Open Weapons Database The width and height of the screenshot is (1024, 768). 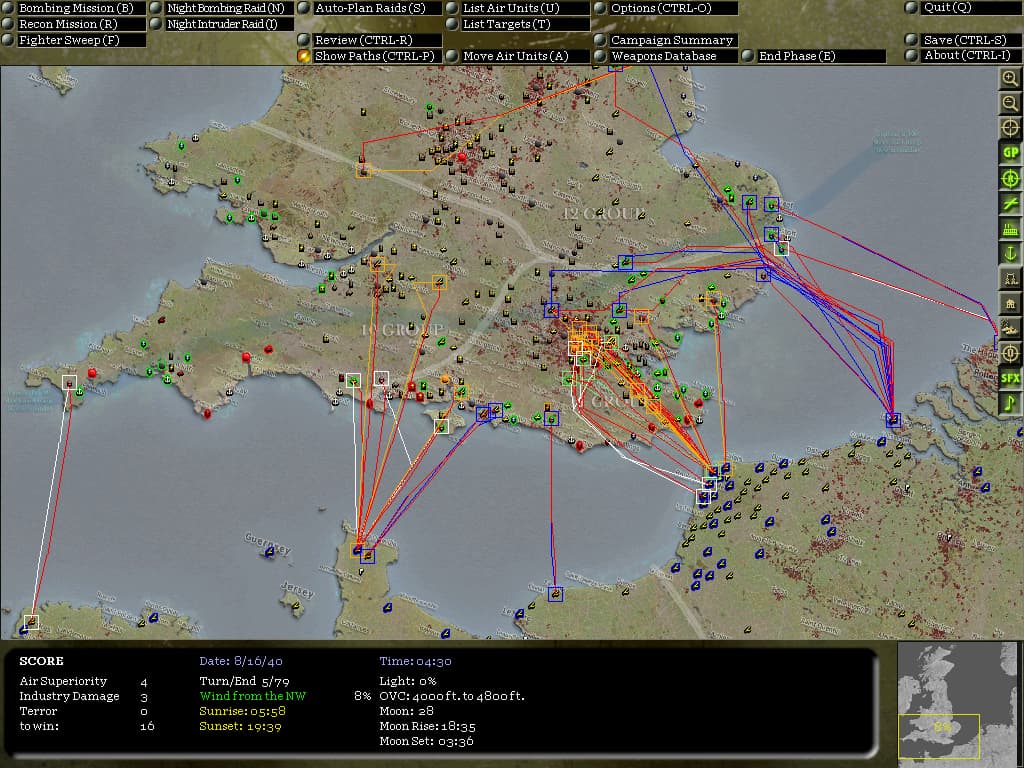pyautogui.click(x=663, y=56)
